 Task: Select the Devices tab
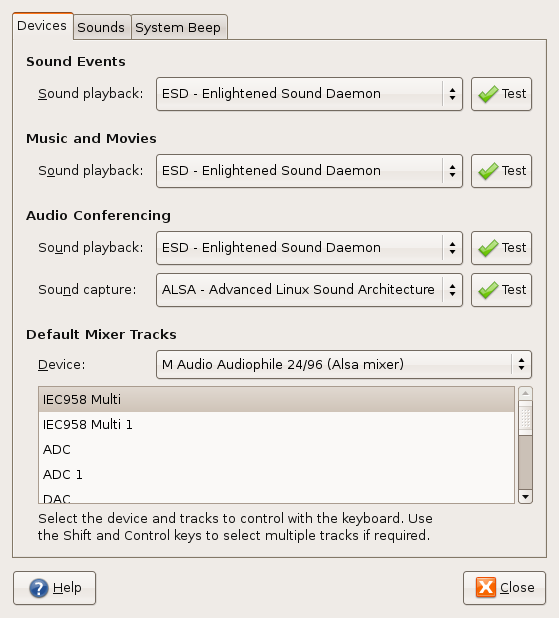click(42, 26)
